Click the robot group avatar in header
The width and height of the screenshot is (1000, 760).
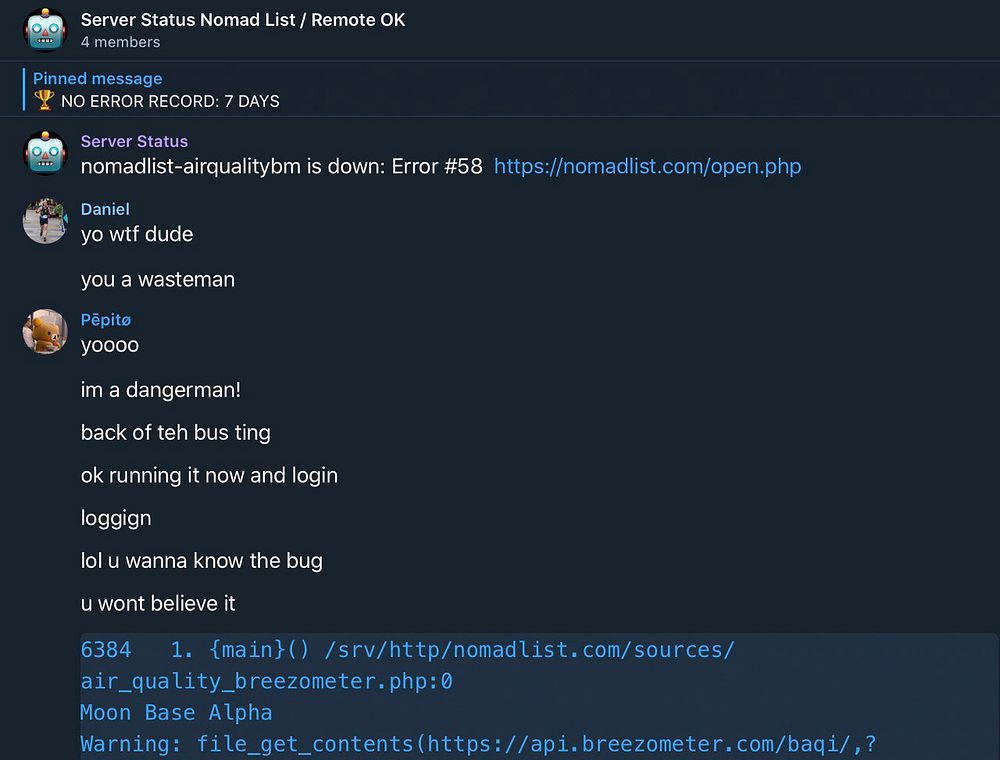pyautogui.click(x=45, y=30)
